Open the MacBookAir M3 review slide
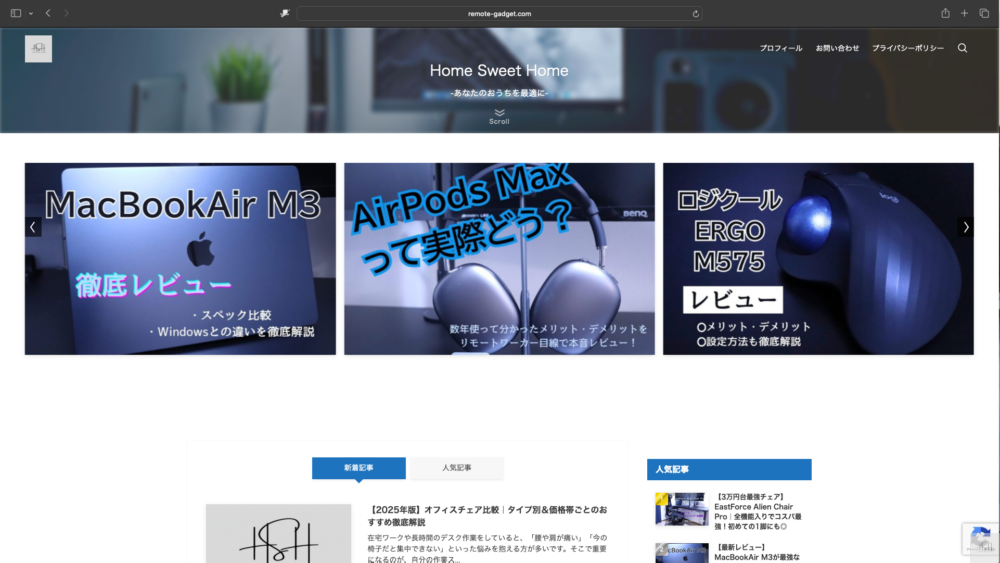The image size is (1000, 563). (x=180, y=259)
